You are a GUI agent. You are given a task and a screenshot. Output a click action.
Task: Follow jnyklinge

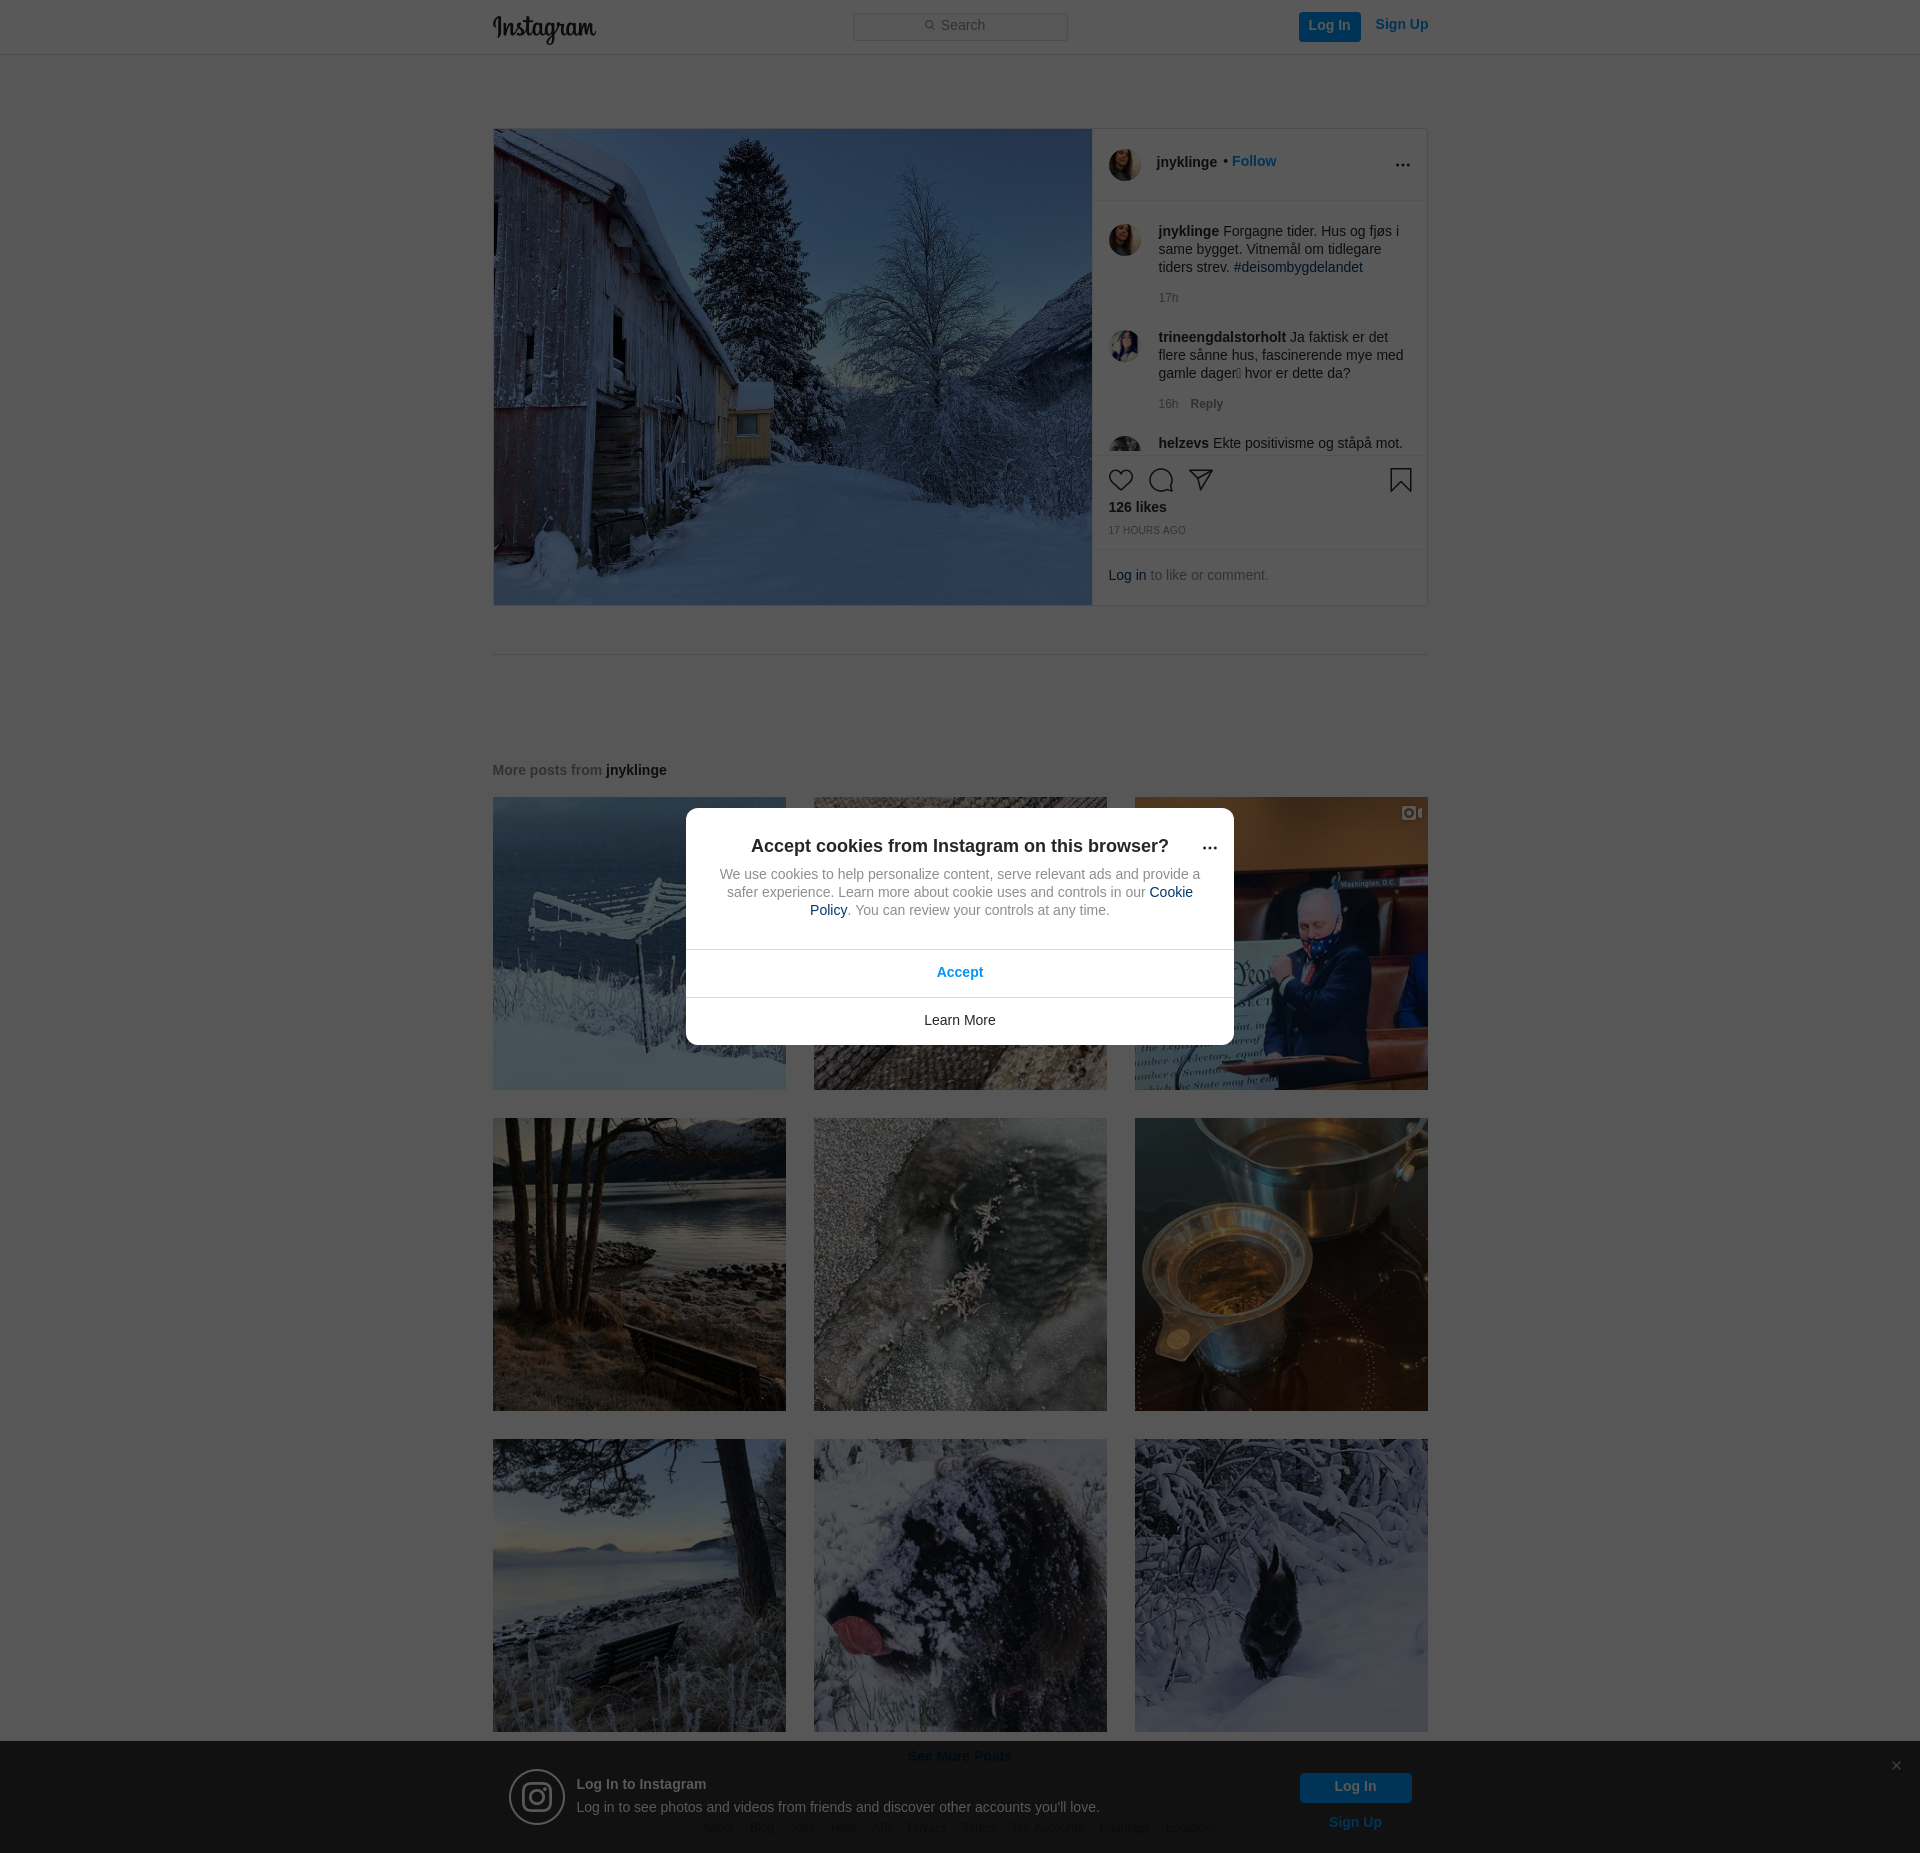[1254, 161]
